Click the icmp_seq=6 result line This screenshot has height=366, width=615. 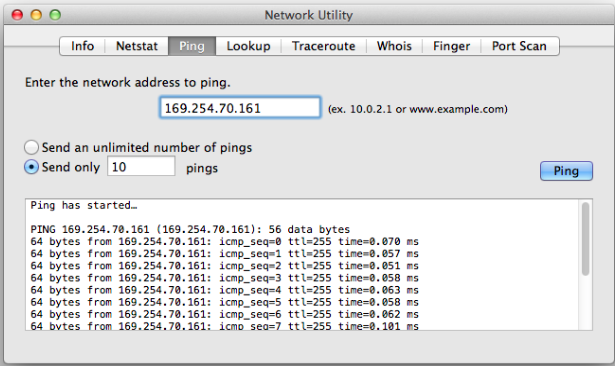224,314
